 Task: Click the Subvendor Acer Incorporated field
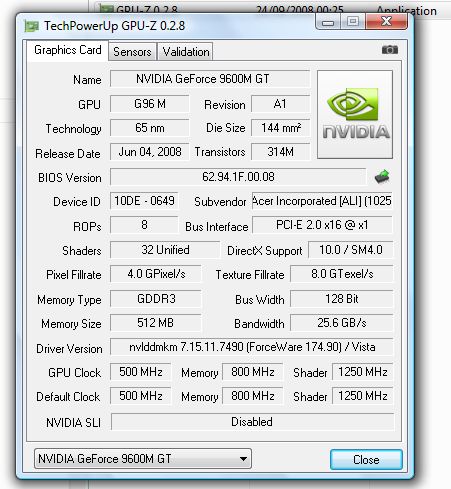322,201
